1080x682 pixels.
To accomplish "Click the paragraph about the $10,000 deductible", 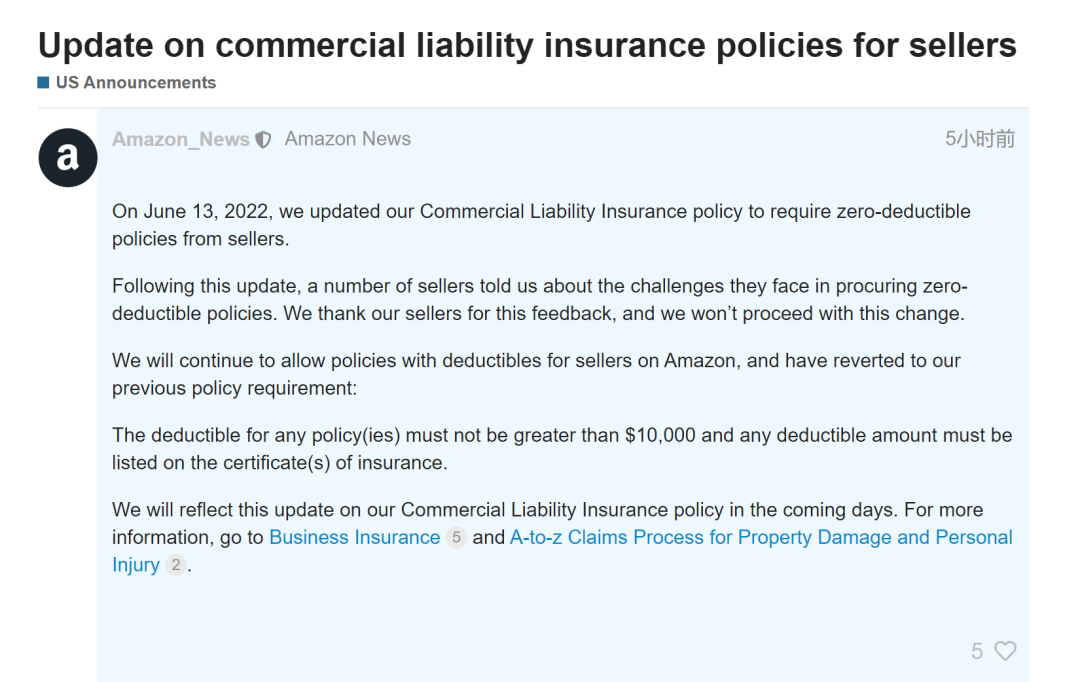I will (x=562, y=448).
